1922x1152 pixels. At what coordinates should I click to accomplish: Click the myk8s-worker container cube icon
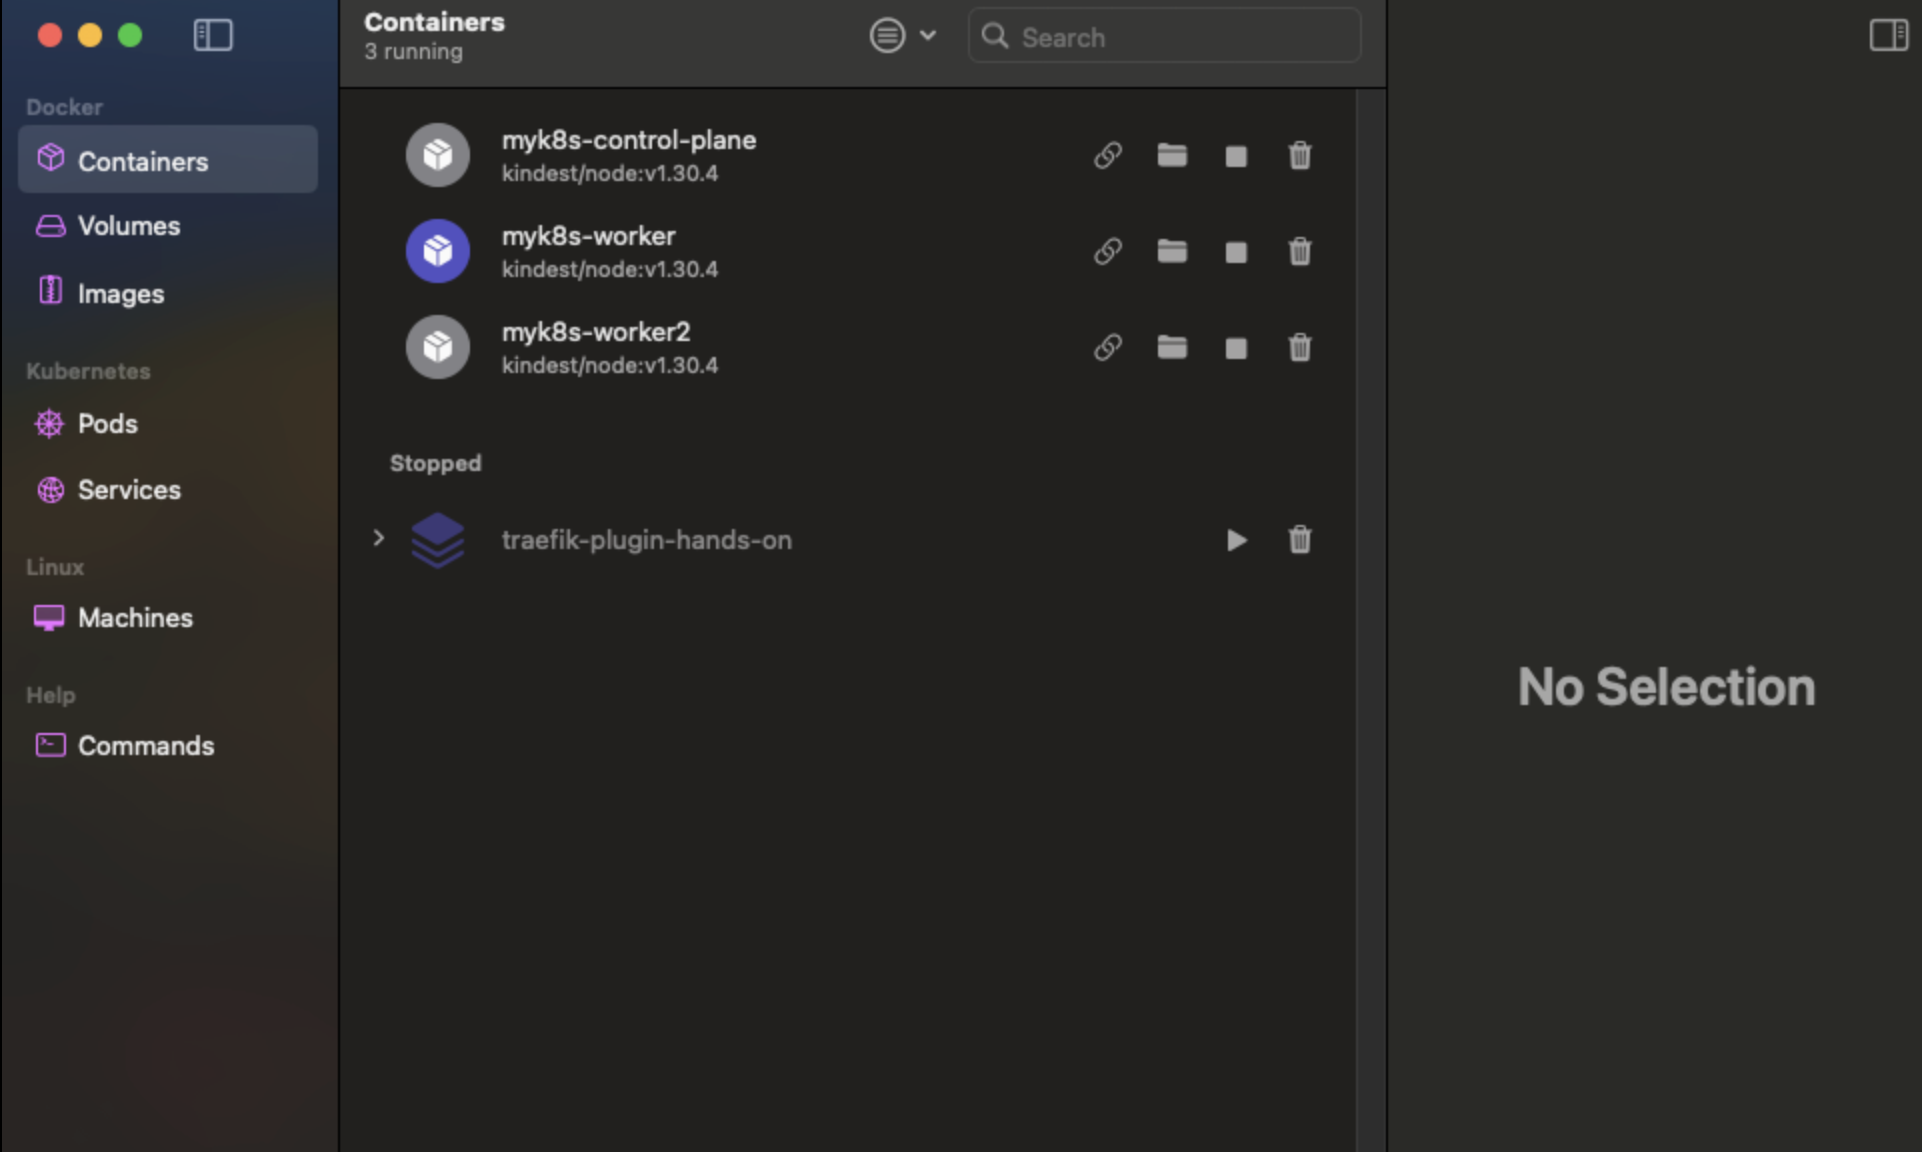tap(437, 251)
